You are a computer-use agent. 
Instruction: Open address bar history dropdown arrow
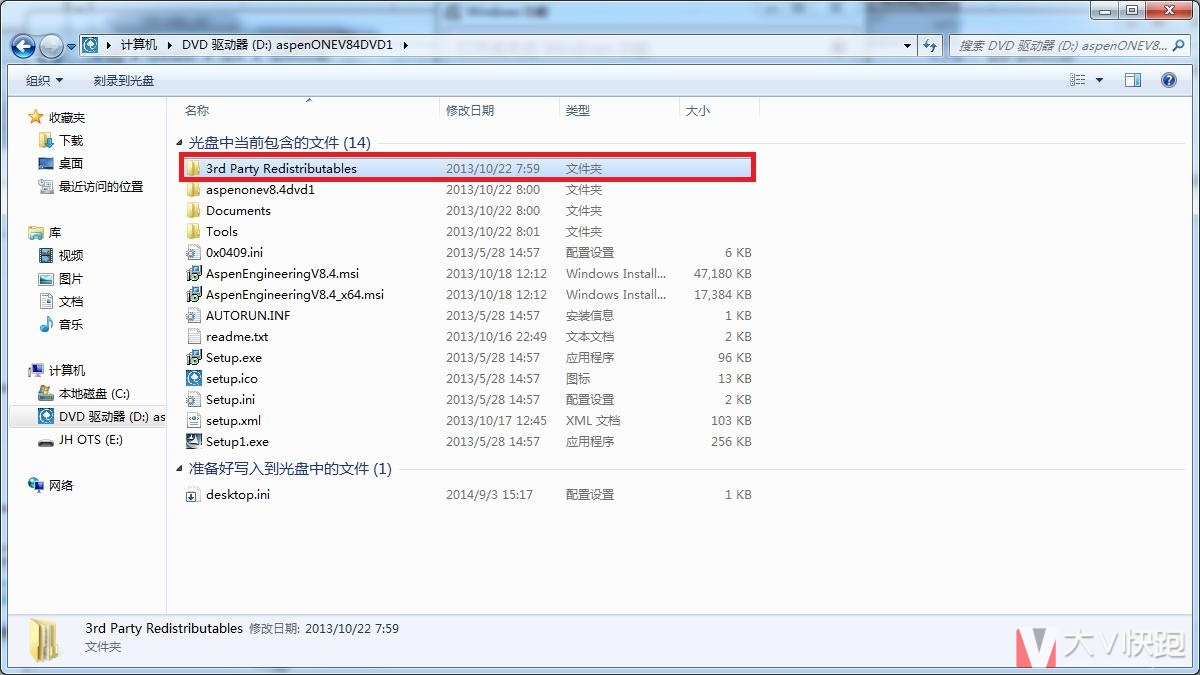(x=907, y=46)
